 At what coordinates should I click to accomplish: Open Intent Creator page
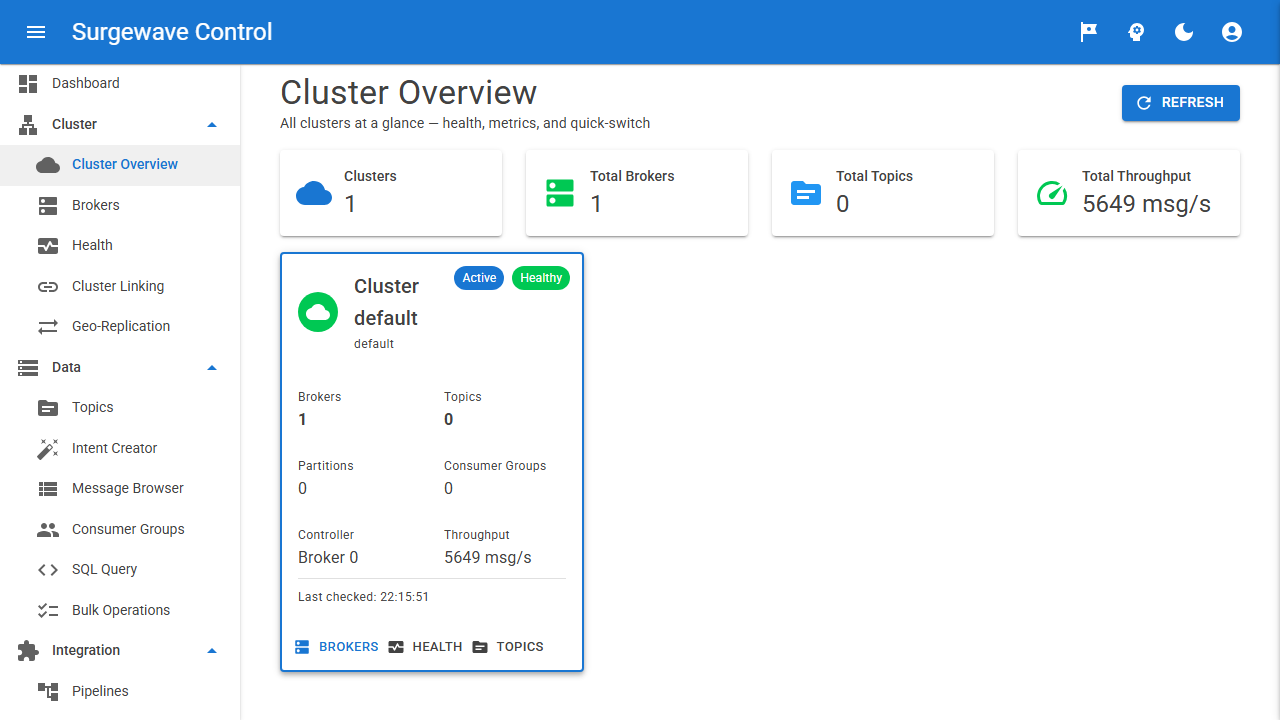(x=120, y=449)
